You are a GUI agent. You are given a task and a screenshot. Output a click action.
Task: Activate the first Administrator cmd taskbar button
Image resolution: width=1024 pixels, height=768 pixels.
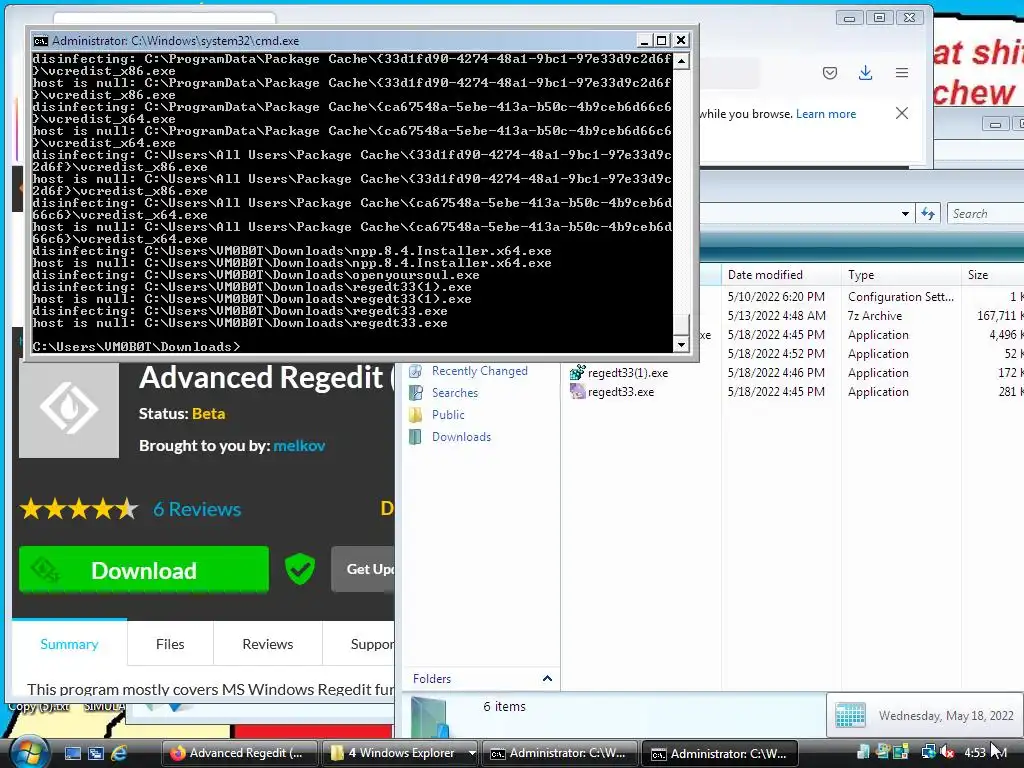(x=560, y=753)
